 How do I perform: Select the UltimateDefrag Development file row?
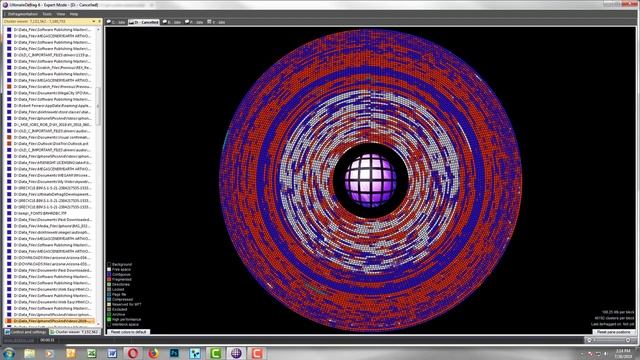(49, 194)
